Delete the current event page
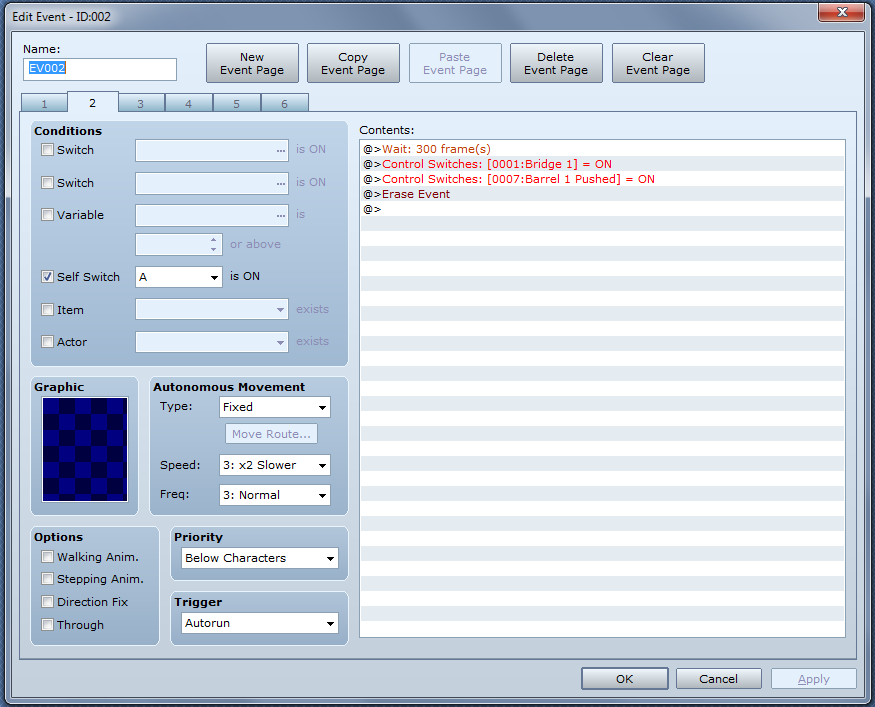 [556, 63]
